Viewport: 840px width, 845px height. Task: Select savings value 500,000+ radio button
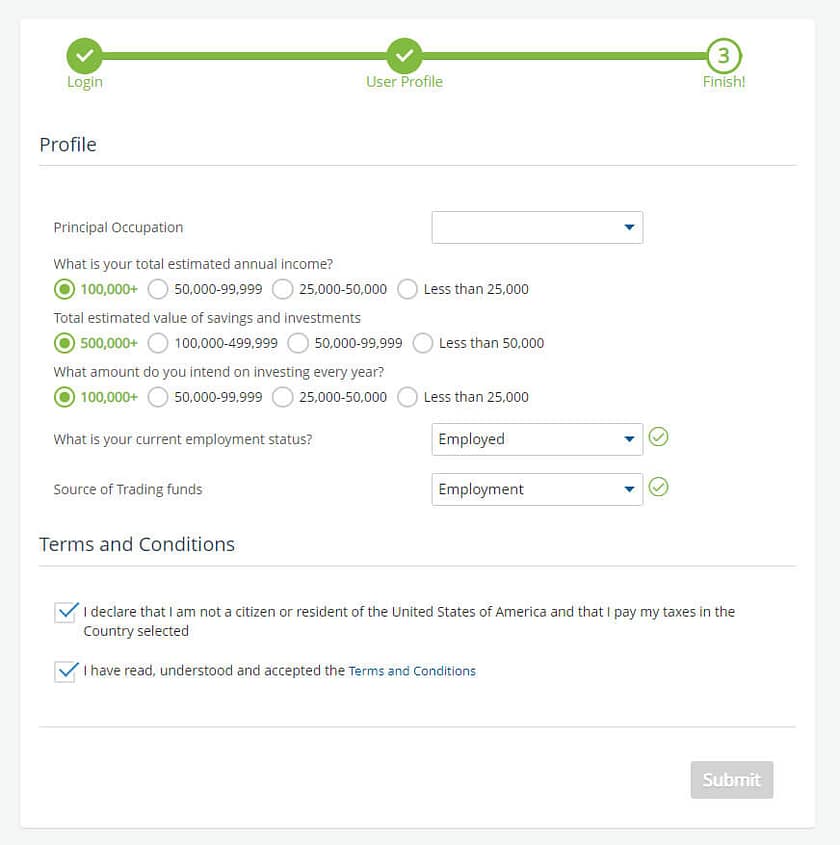[64, 343]
